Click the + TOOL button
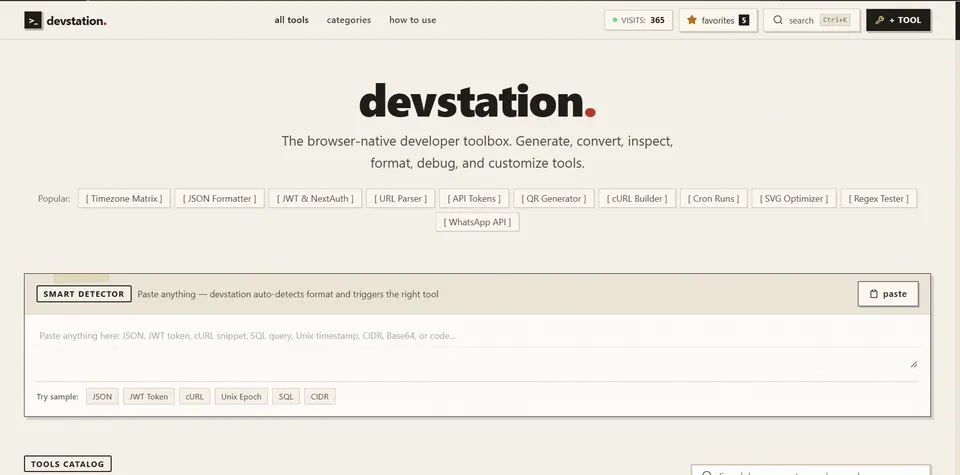 click(x=898, y=20)
